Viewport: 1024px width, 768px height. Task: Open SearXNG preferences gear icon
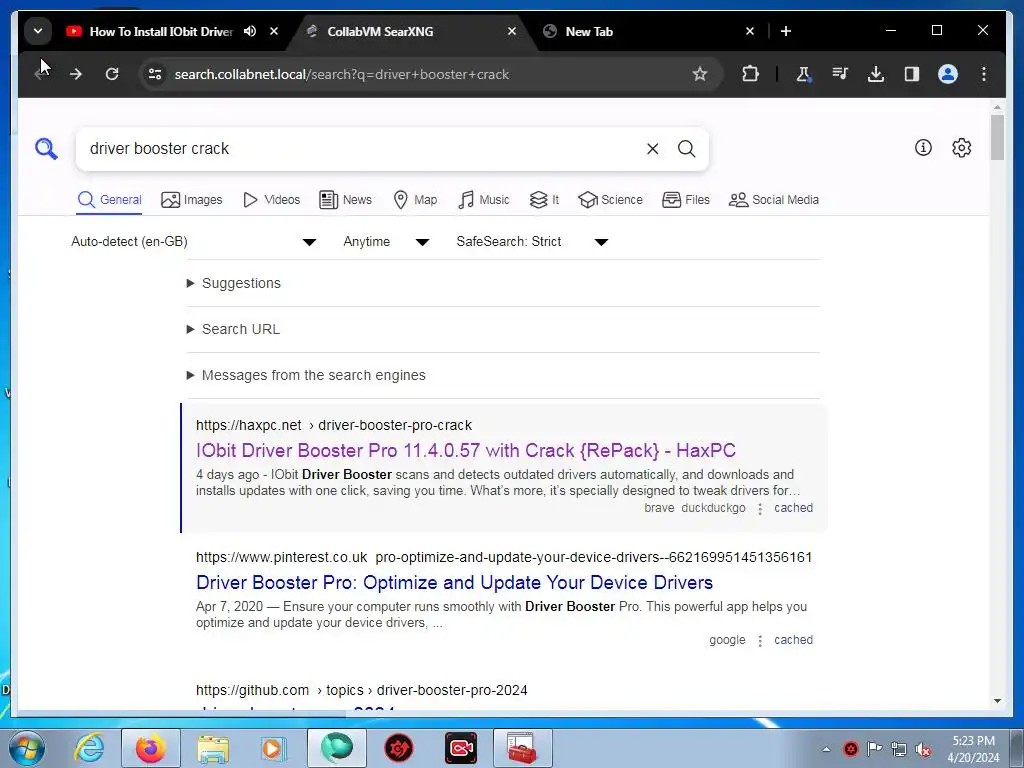tap(961, 148)
